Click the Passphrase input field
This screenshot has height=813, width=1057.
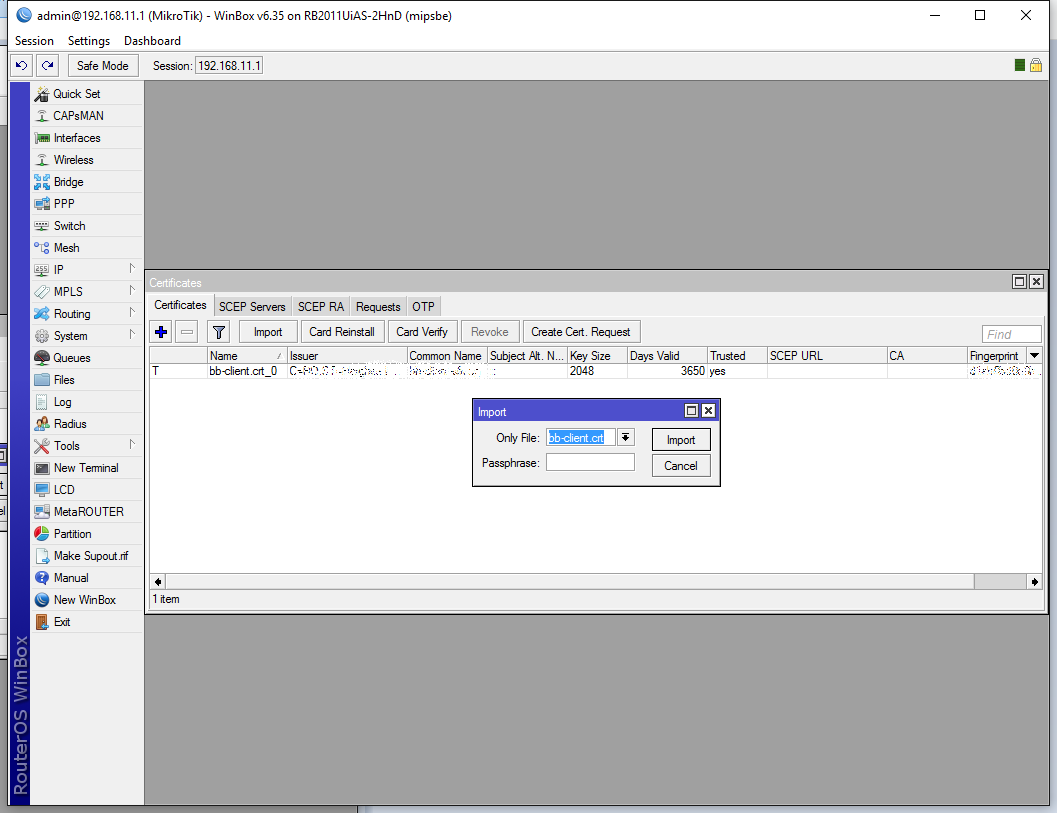click(x=590, y=462)
